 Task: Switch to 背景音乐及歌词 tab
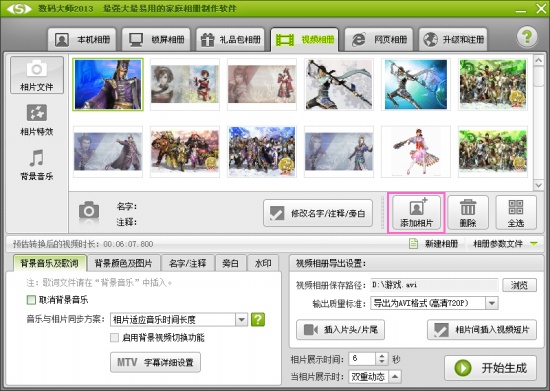(x=49, y=263)
